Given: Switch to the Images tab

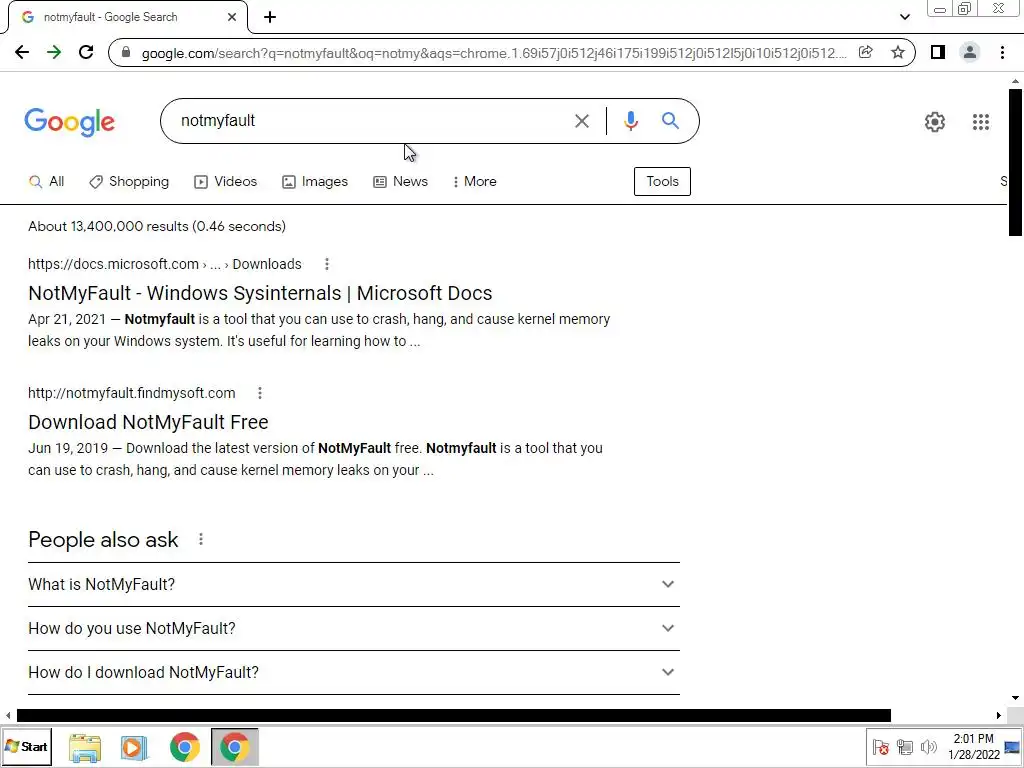Looking at the screenshot, I should coord(315,182).
